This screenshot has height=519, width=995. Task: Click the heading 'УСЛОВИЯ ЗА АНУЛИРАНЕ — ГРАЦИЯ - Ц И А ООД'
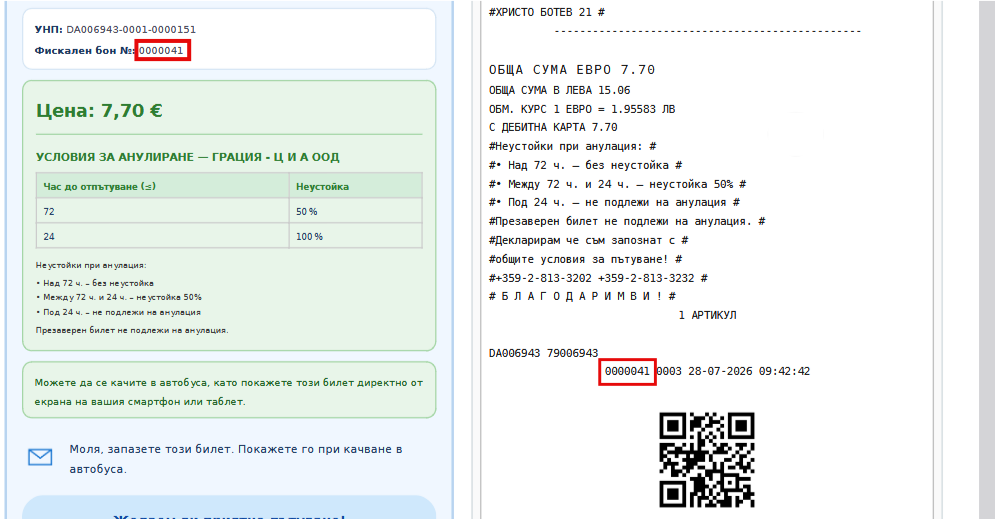187,157
